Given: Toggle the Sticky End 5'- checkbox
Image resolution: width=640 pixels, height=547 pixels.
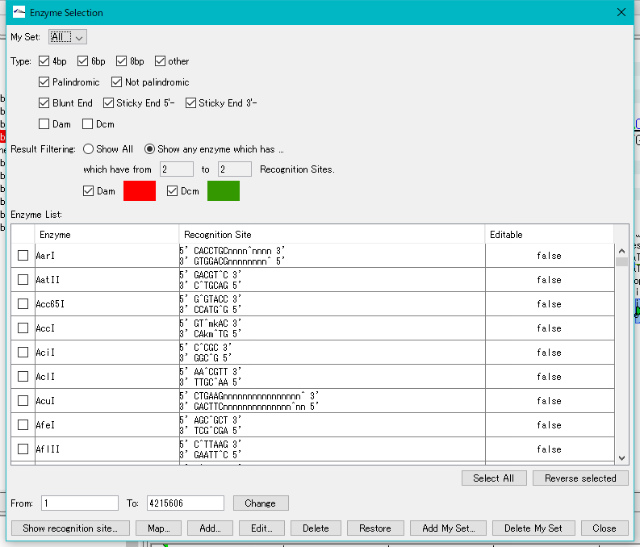Looking at the screenshot, I should (x=108, y=103).
